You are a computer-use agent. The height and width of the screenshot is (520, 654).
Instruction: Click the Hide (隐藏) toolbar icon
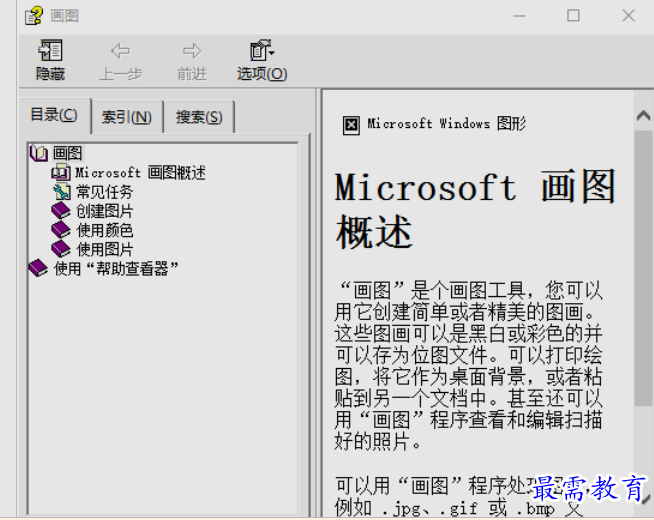pyautogui.click(x=50, y=51)
